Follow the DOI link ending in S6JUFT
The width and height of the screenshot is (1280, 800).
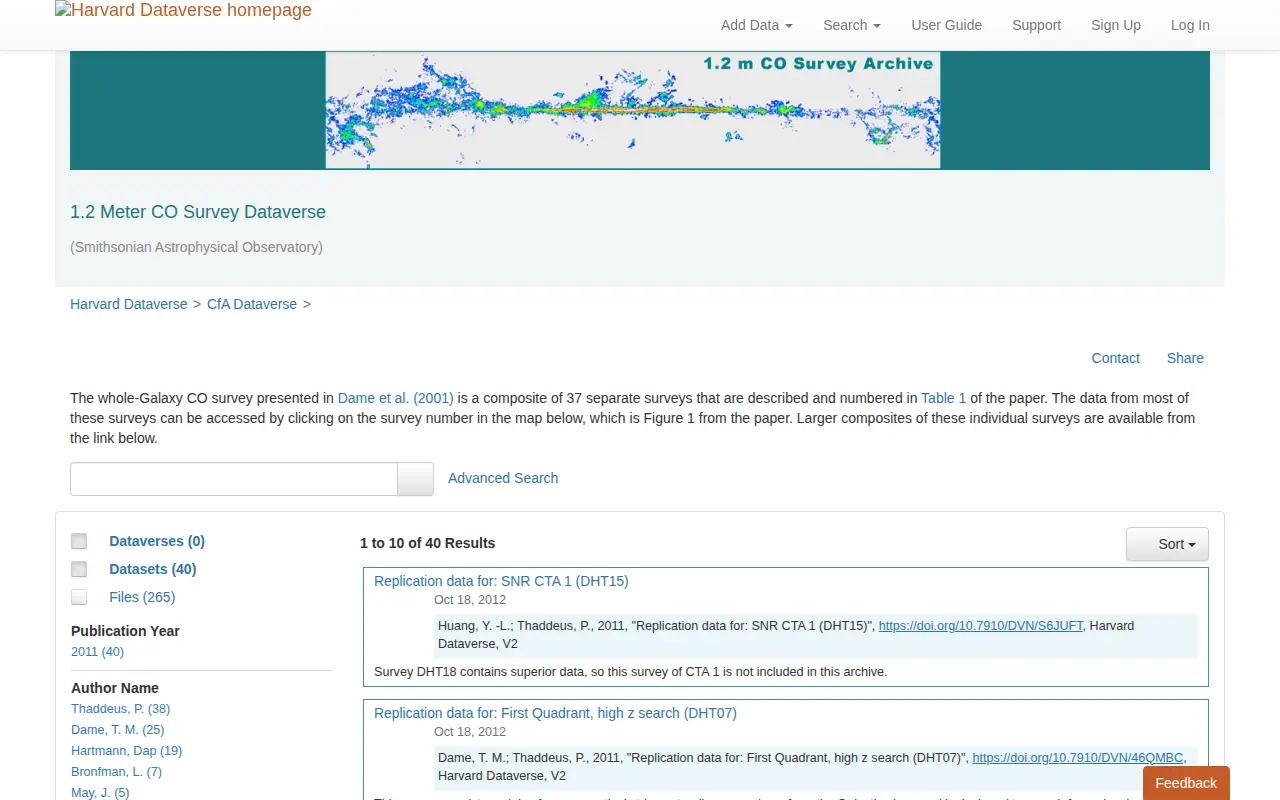[981, 626]
